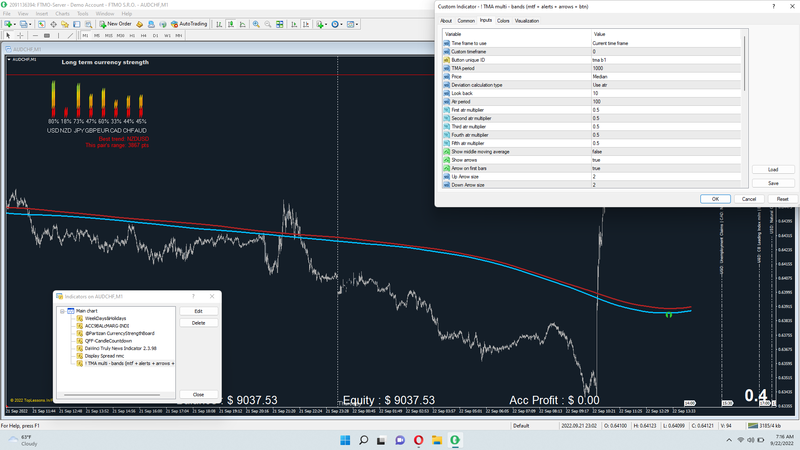Open the Tools menu
The image size is (800, 450).
[83, 14]
